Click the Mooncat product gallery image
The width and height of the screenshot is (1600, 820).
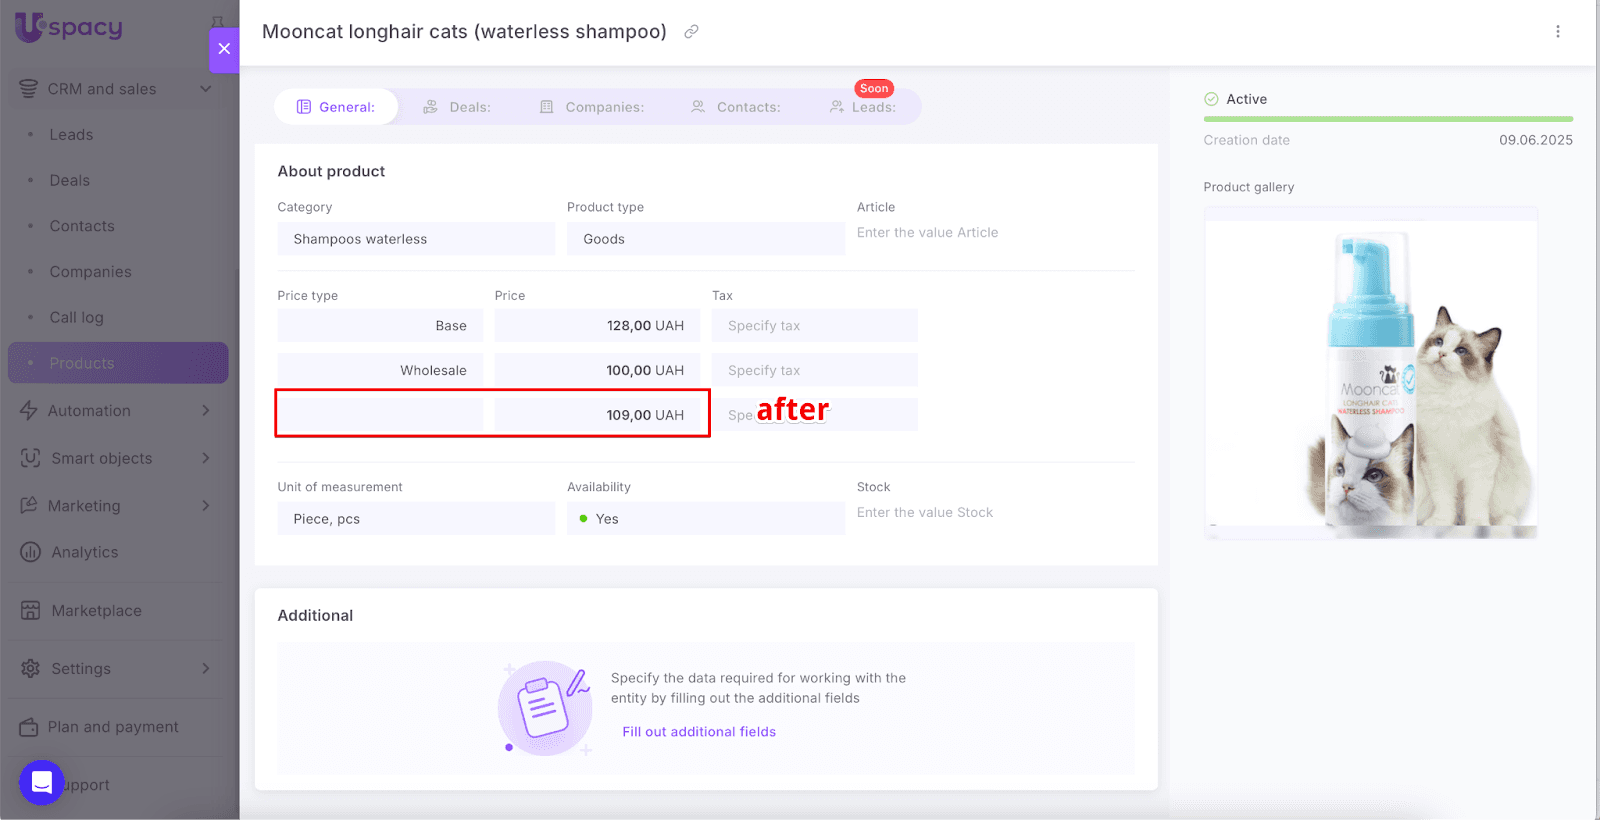pos(1370,378)
